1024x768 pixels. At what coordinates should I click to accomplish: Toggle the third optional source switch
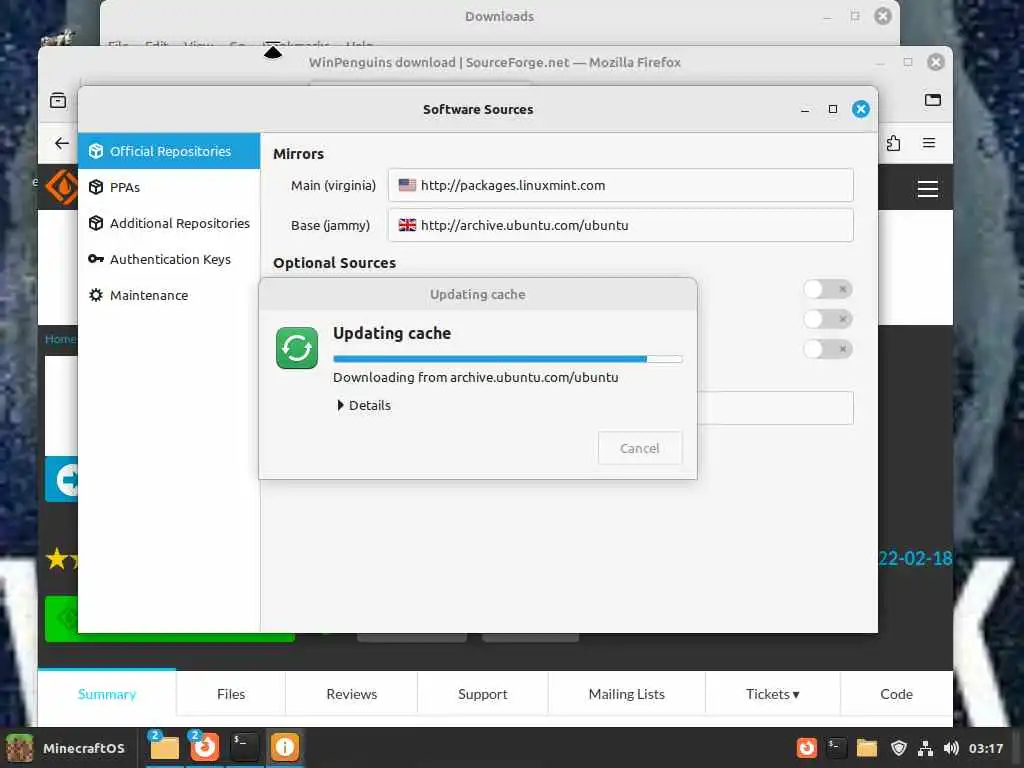click(827, 349)
